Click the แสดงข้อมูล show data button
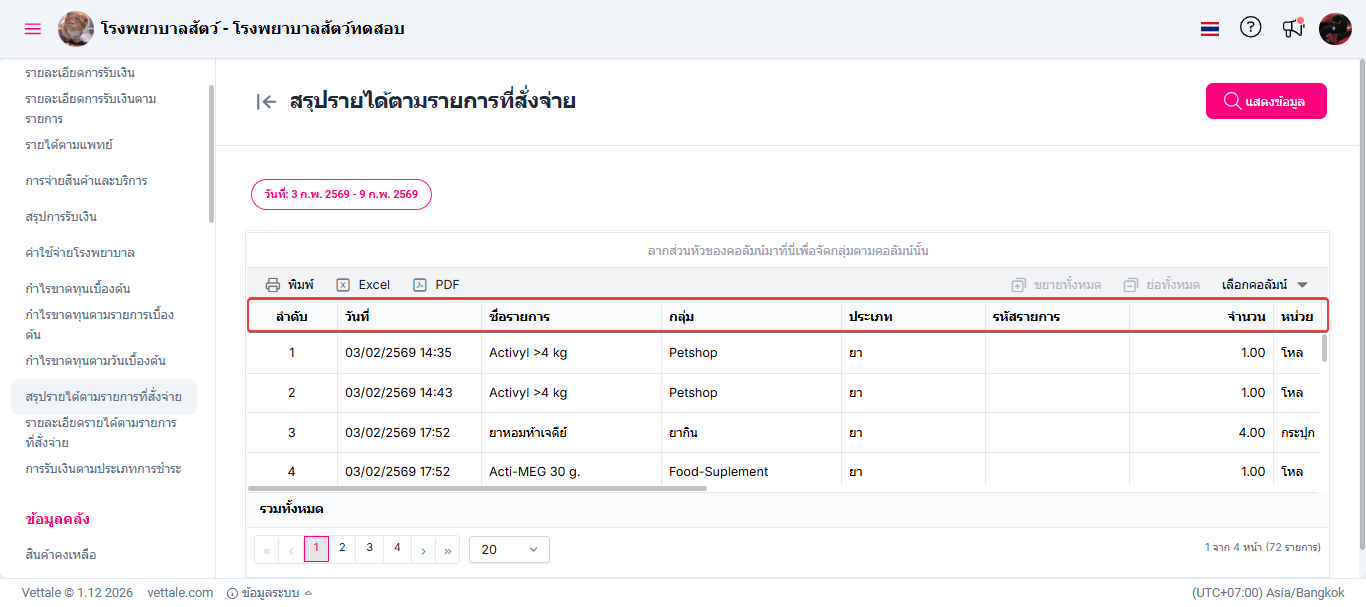The width and height of the screenshot is (1366, 607). [1266, 101]
